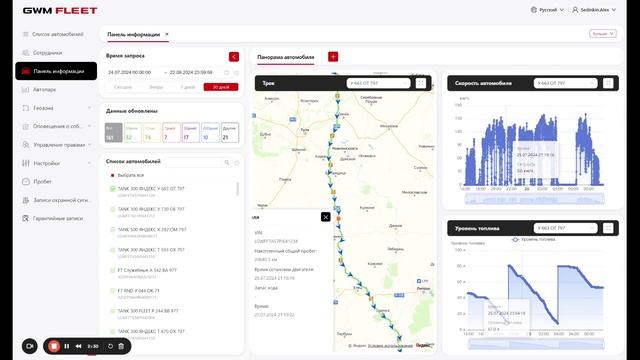640x360 pixels.
Task: Open the Пробег sidebar section
Action: 38,181
